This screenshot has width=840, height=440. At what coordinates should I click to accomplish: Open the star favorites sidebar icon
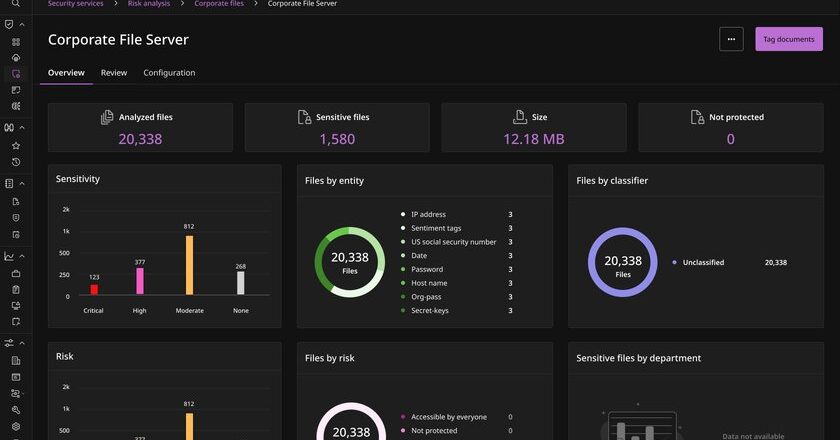pyautogui.click(x=16, y=145)
